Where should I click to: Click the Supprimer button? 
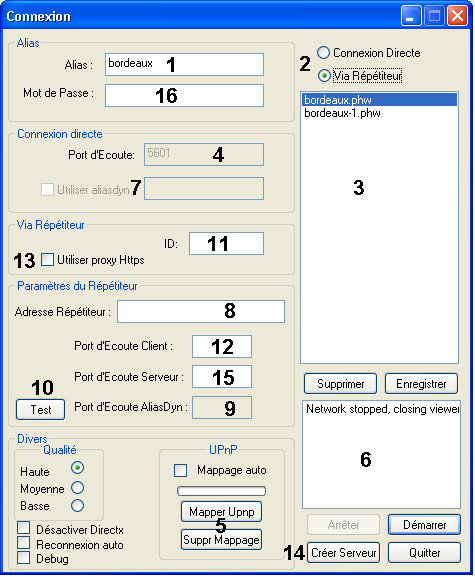point(340,384)
